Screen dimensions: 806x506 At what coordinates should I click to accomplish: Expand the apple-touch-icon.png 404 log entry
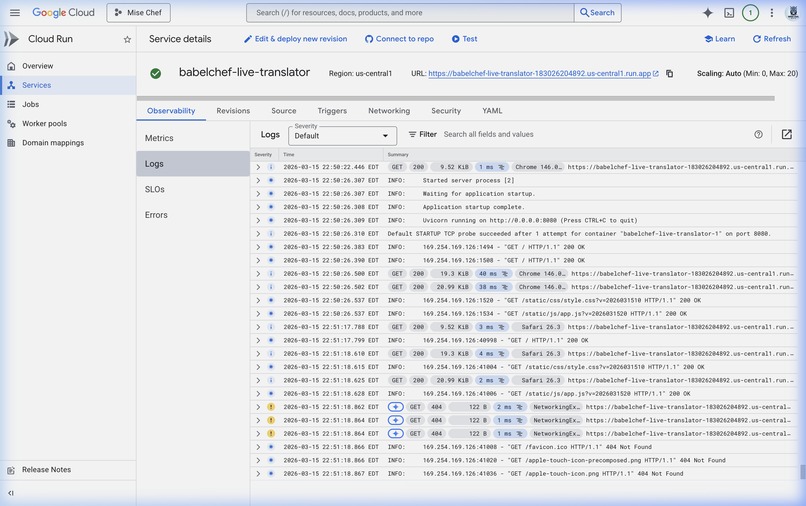click(x=258, y=474)
